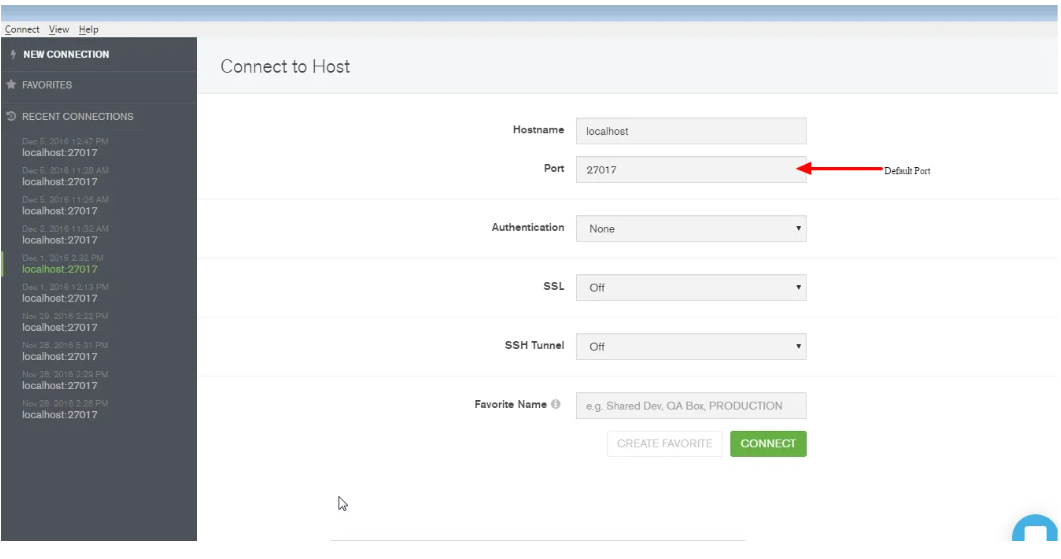Screen dimensions: 1061x559
Task: Expand the SSL dropdown
Action: click(690, 288)
